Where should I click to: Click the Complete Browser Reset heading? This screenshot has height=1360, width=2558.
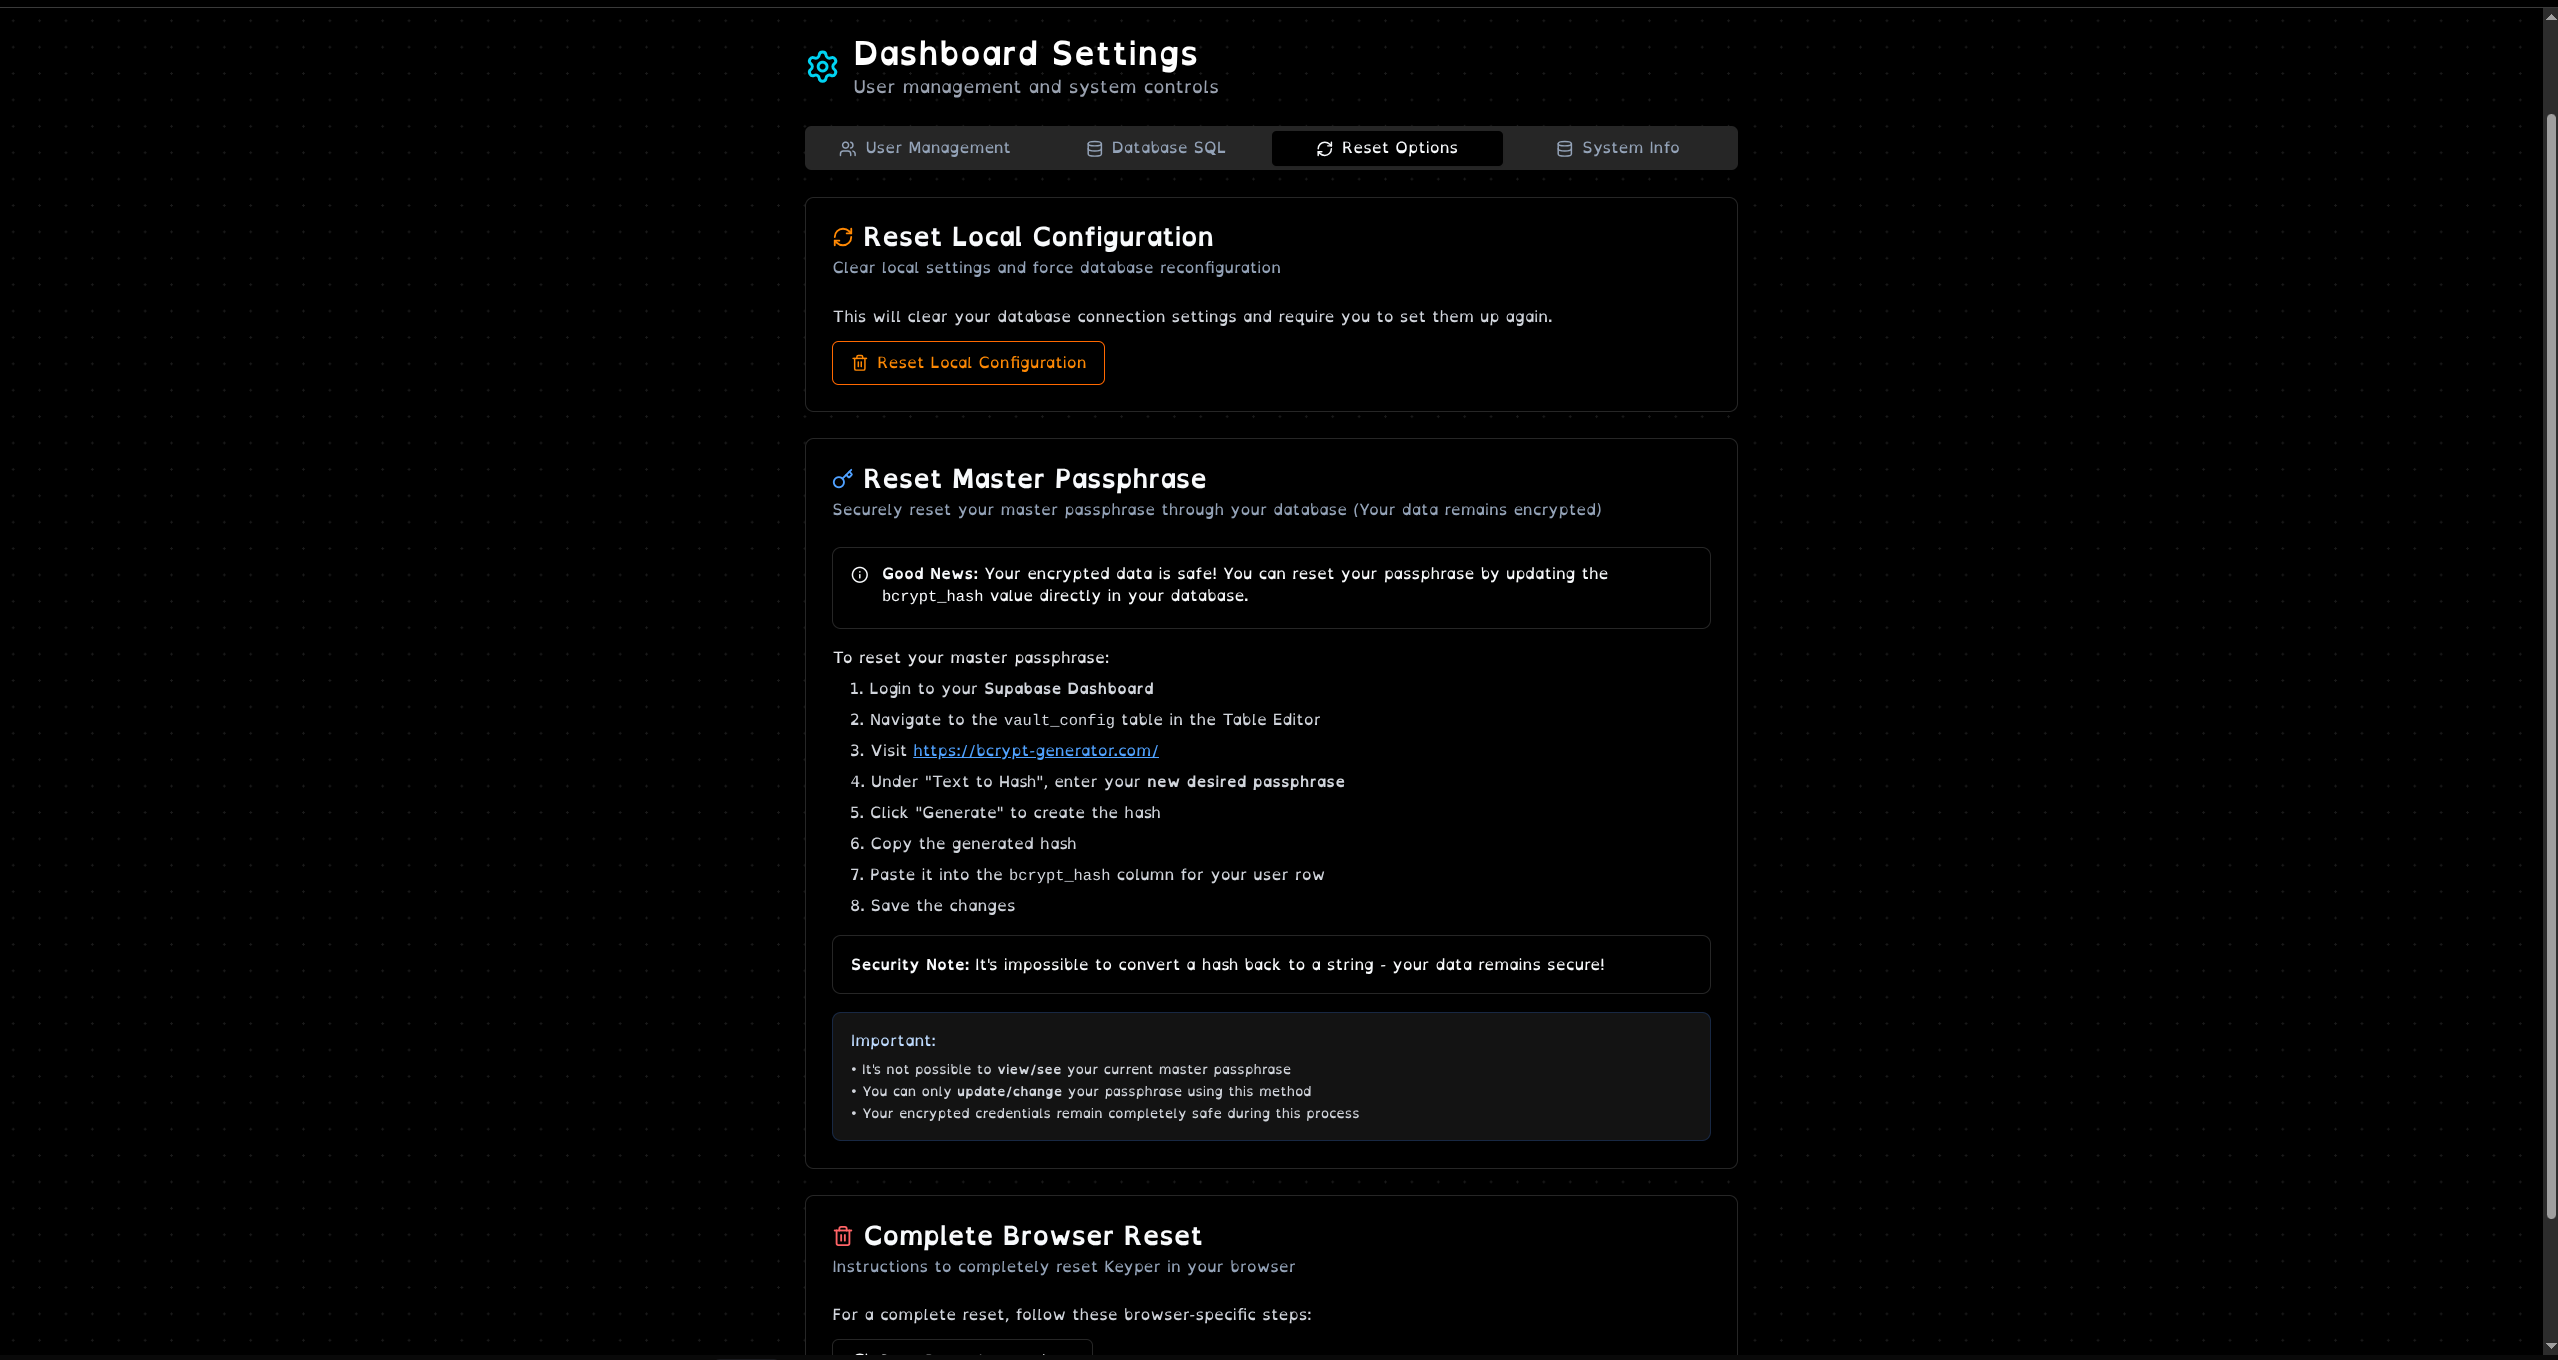(1032, 1236)
